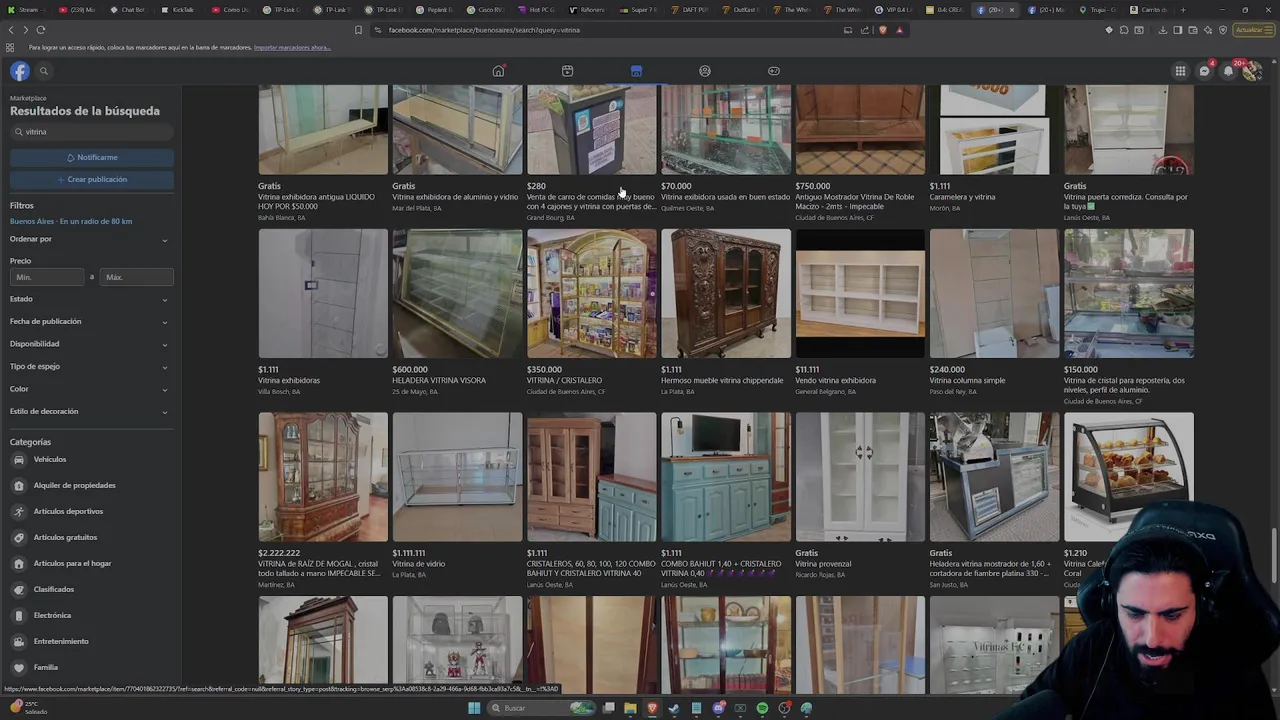Open the Alquiler de propiedades category

[x=74, y=485]
